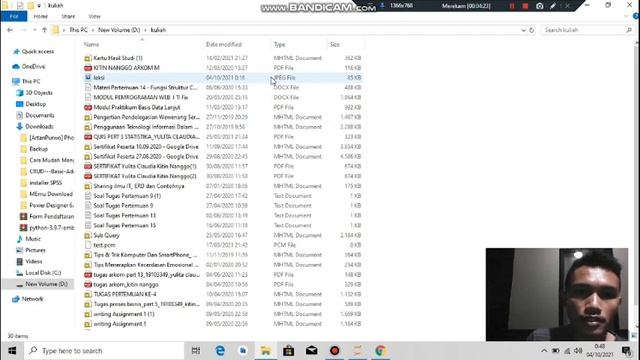Open Downloads in navigation pane
Screen dimensions: 640x360
pyautogui.click(x=39, y=127)
